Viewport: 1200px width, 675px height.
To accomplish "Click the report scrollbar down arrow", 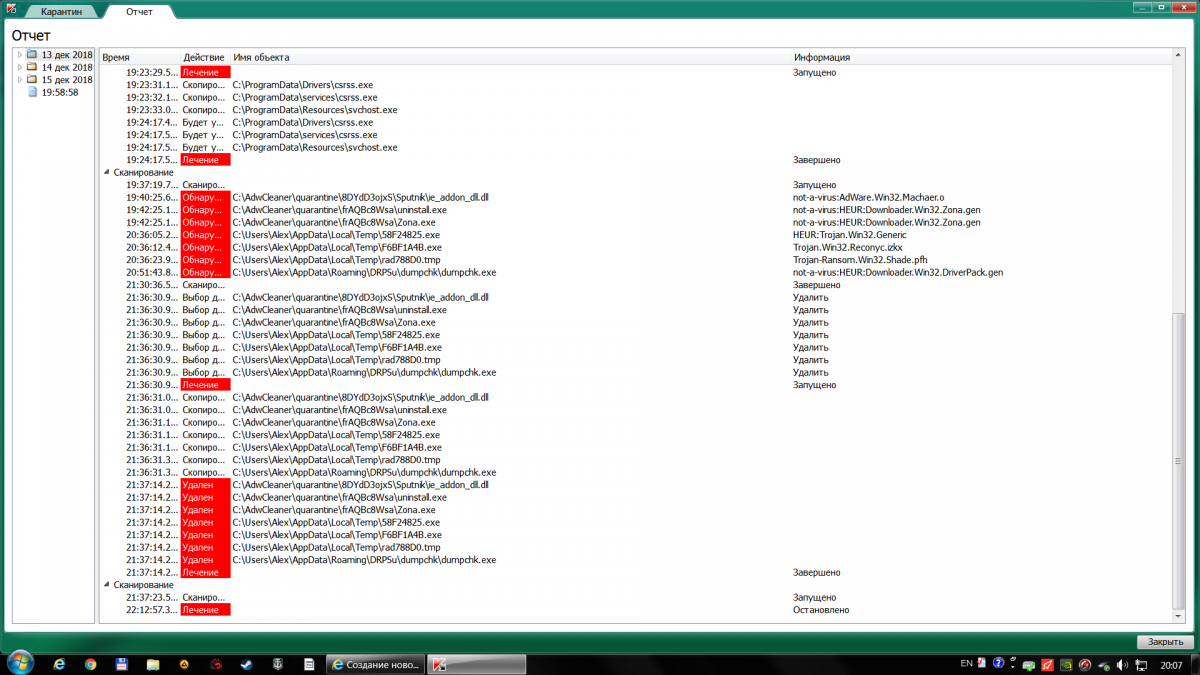I will point(1178,616).
